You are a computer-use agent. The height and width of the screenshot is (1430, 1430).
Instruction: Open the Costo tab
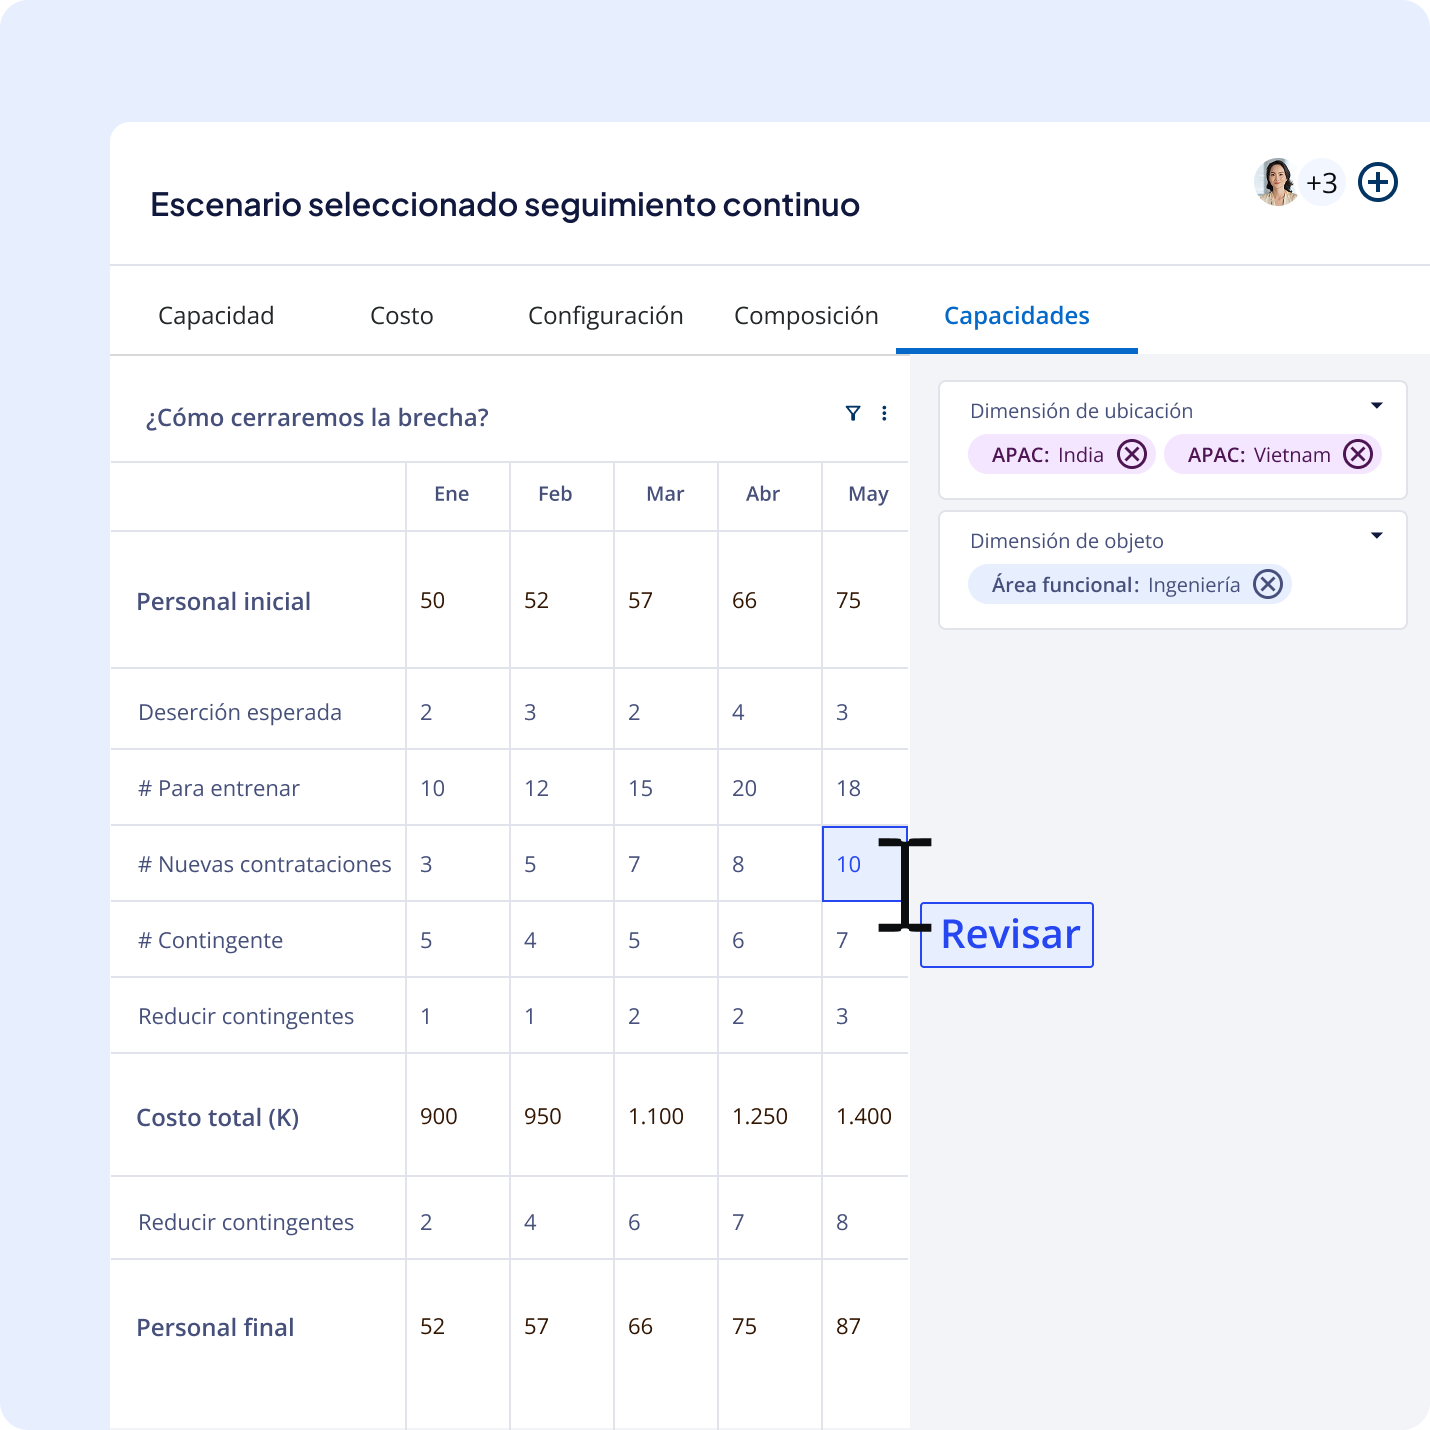coord(401,316)
